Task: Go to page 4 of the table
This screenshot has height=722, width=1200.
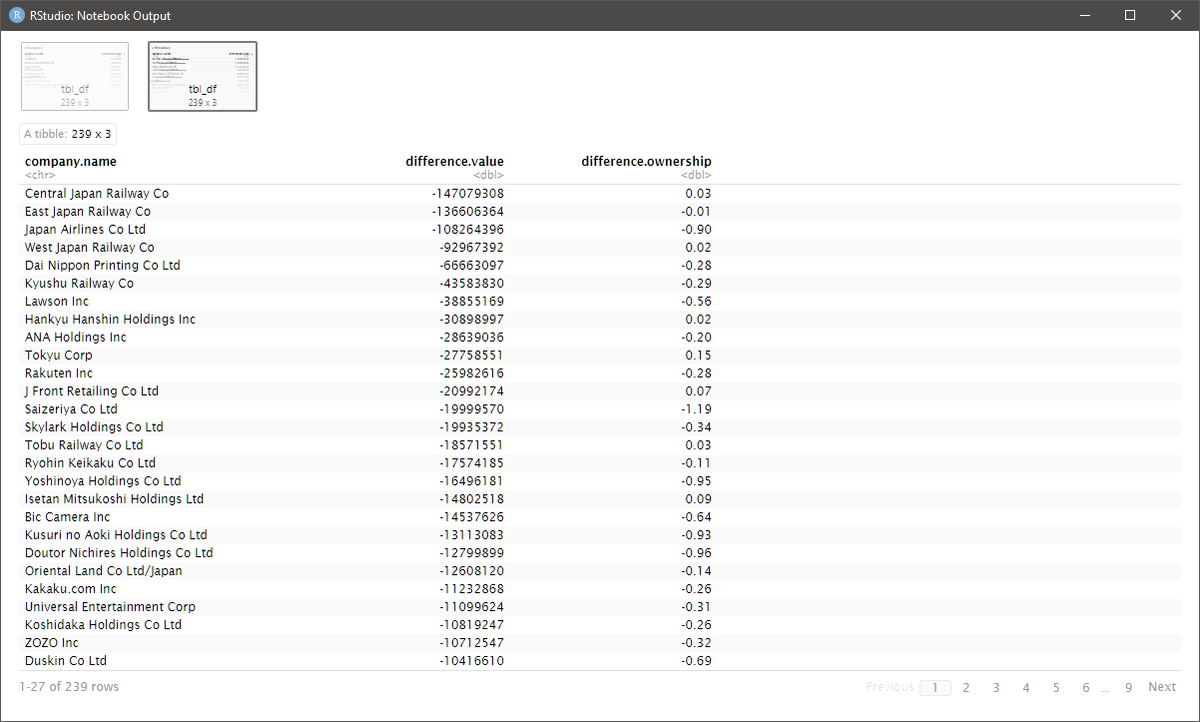Action: (x=1026, y=687)
